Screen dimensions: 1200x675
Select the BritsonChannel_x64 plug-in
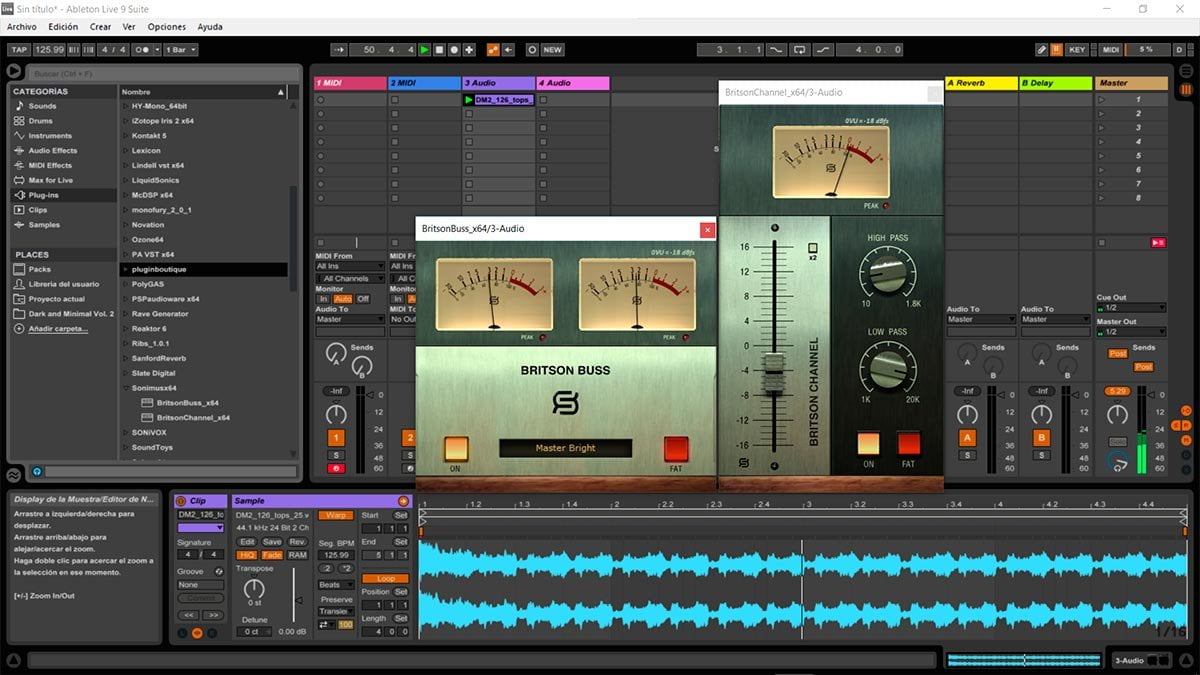pyautogui.click(x=192, y=417)
